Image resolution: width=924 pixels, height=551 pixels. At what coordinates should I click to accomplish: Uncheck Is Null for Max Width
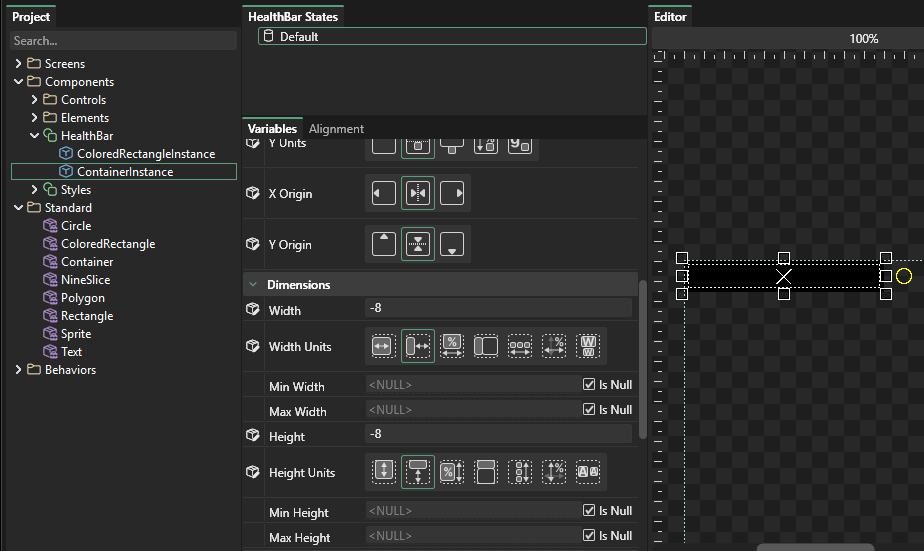(x=589, y=409)
